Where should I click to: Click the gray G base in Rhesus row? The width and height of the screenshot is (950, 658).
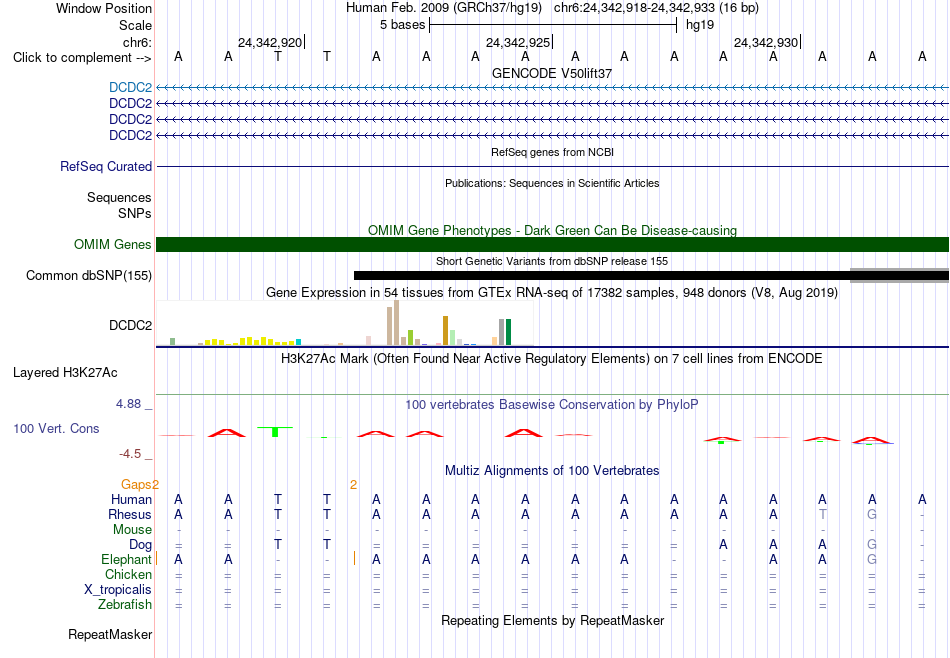[x=872, y=514]
